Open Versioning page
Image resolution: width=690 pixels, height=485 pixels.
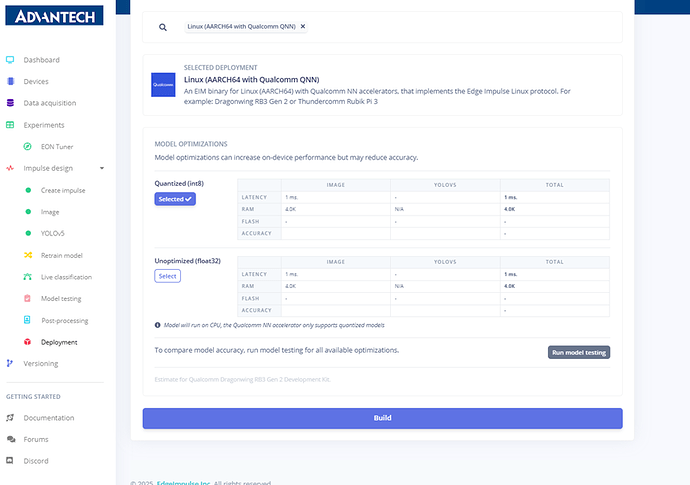click(41, 364)
